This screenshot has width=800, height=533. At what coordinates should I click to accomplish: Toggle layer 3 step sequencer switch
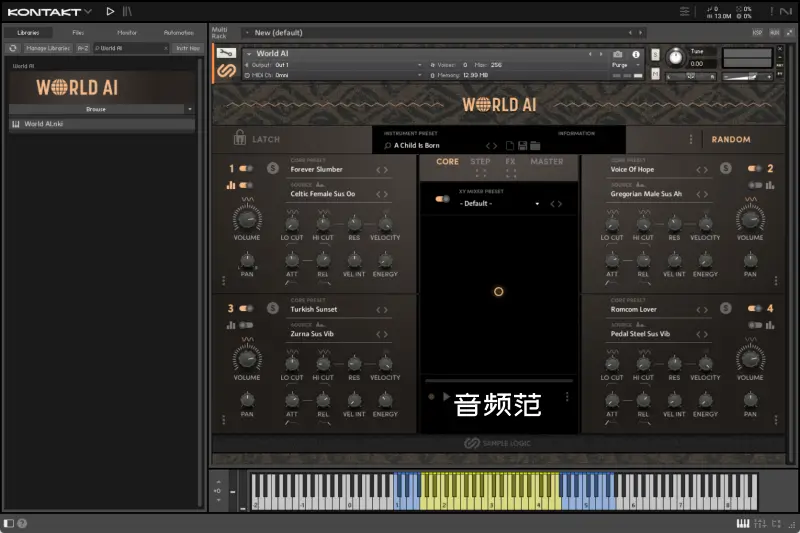(246, 325)
